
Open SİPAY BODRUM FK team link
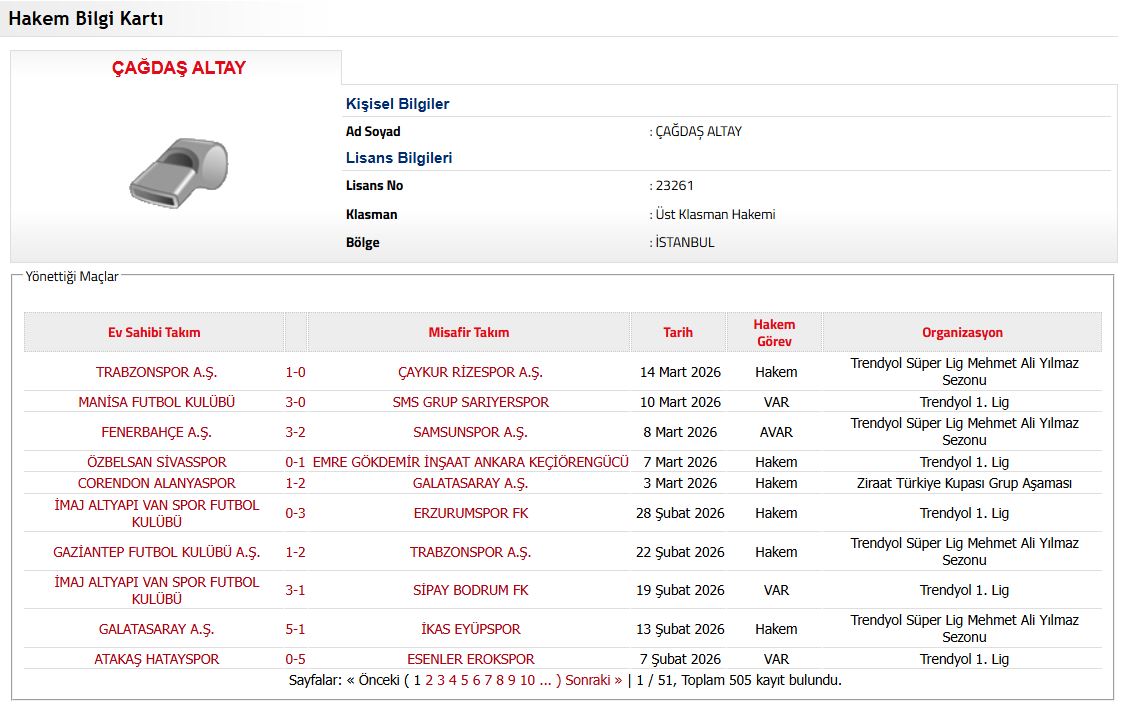[x=470, y=590]
